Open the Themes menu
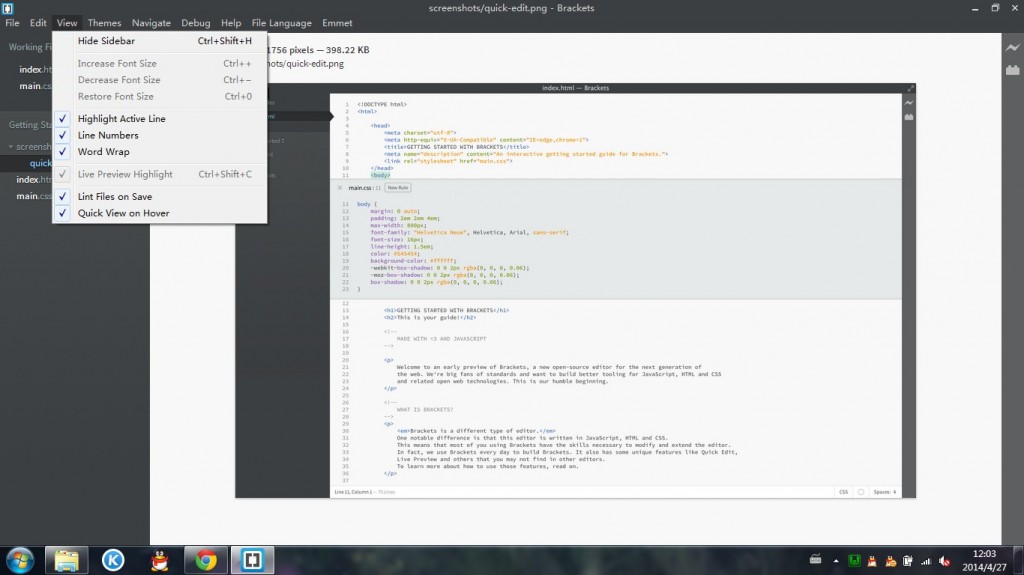This screenshot has height=575, width=1024. 104,23
